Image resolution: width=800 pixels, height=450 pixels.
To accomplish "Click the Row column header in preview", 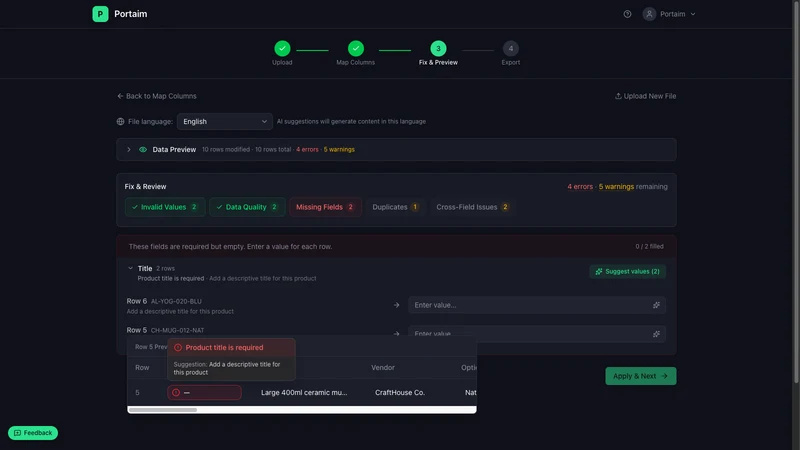I will click(x=142, y=367).
